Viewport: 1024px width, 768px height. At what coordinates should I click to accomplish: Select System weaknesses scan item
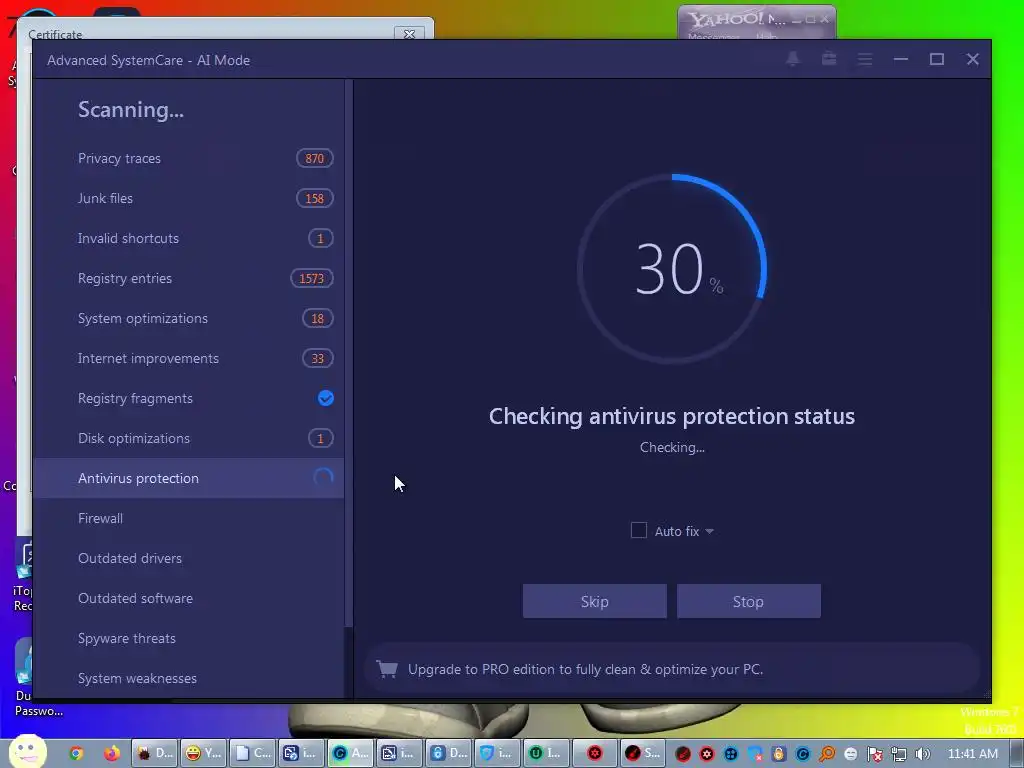tap(189, 678)
